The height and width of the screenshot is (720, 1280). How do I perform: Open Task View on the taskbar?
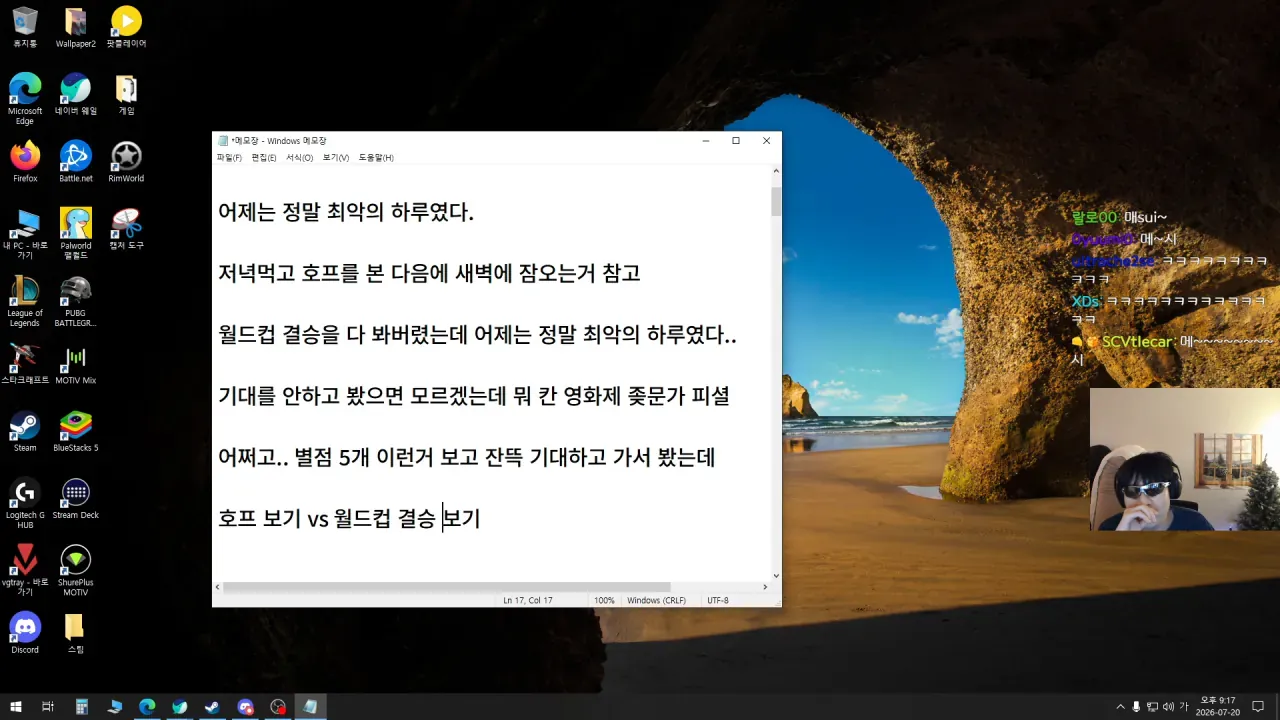tap(48, 707)
